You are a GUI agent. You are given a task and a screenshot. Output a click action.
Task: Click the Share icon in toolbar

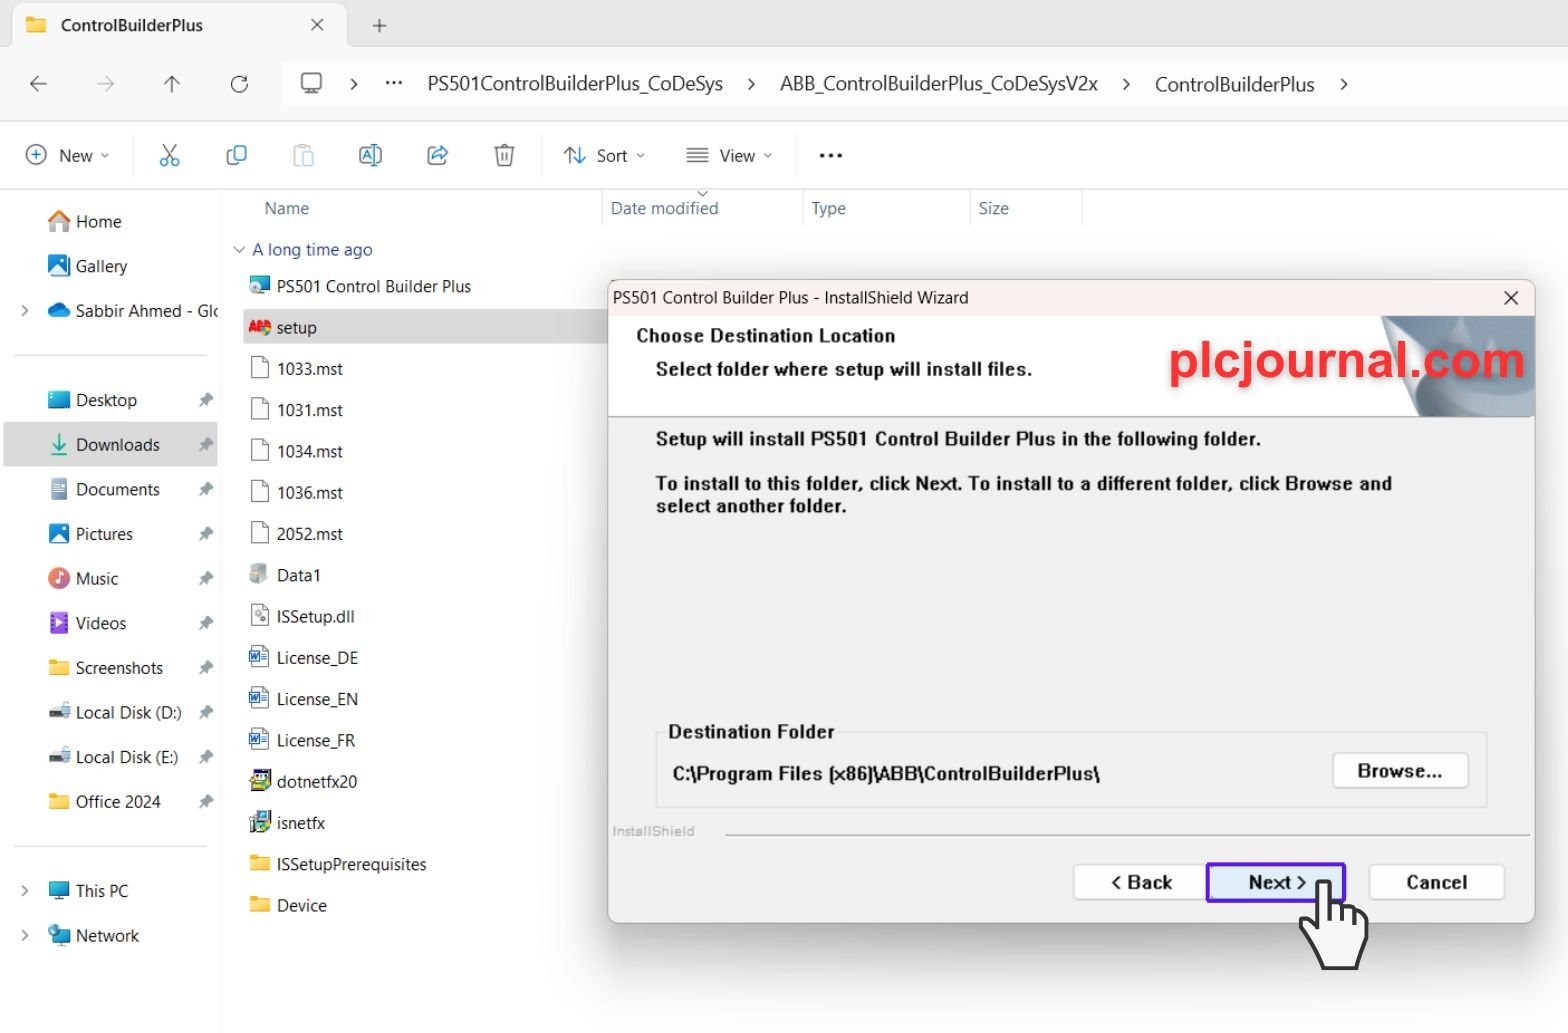(437, 155)
